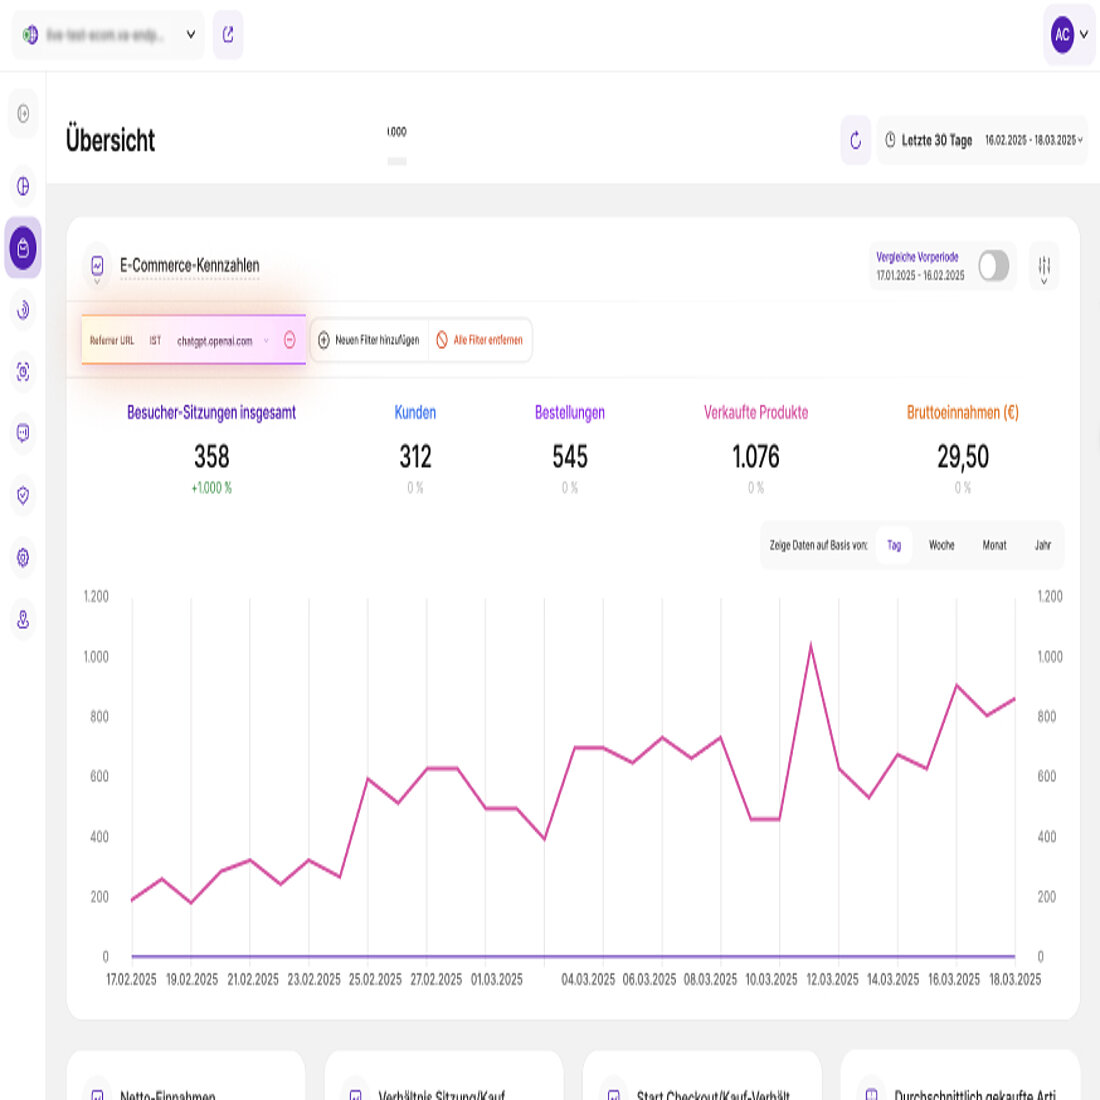Click the refresh icon next to the date range
This screenshot has height=1100, width=1100.
click(x=854, y=140)
